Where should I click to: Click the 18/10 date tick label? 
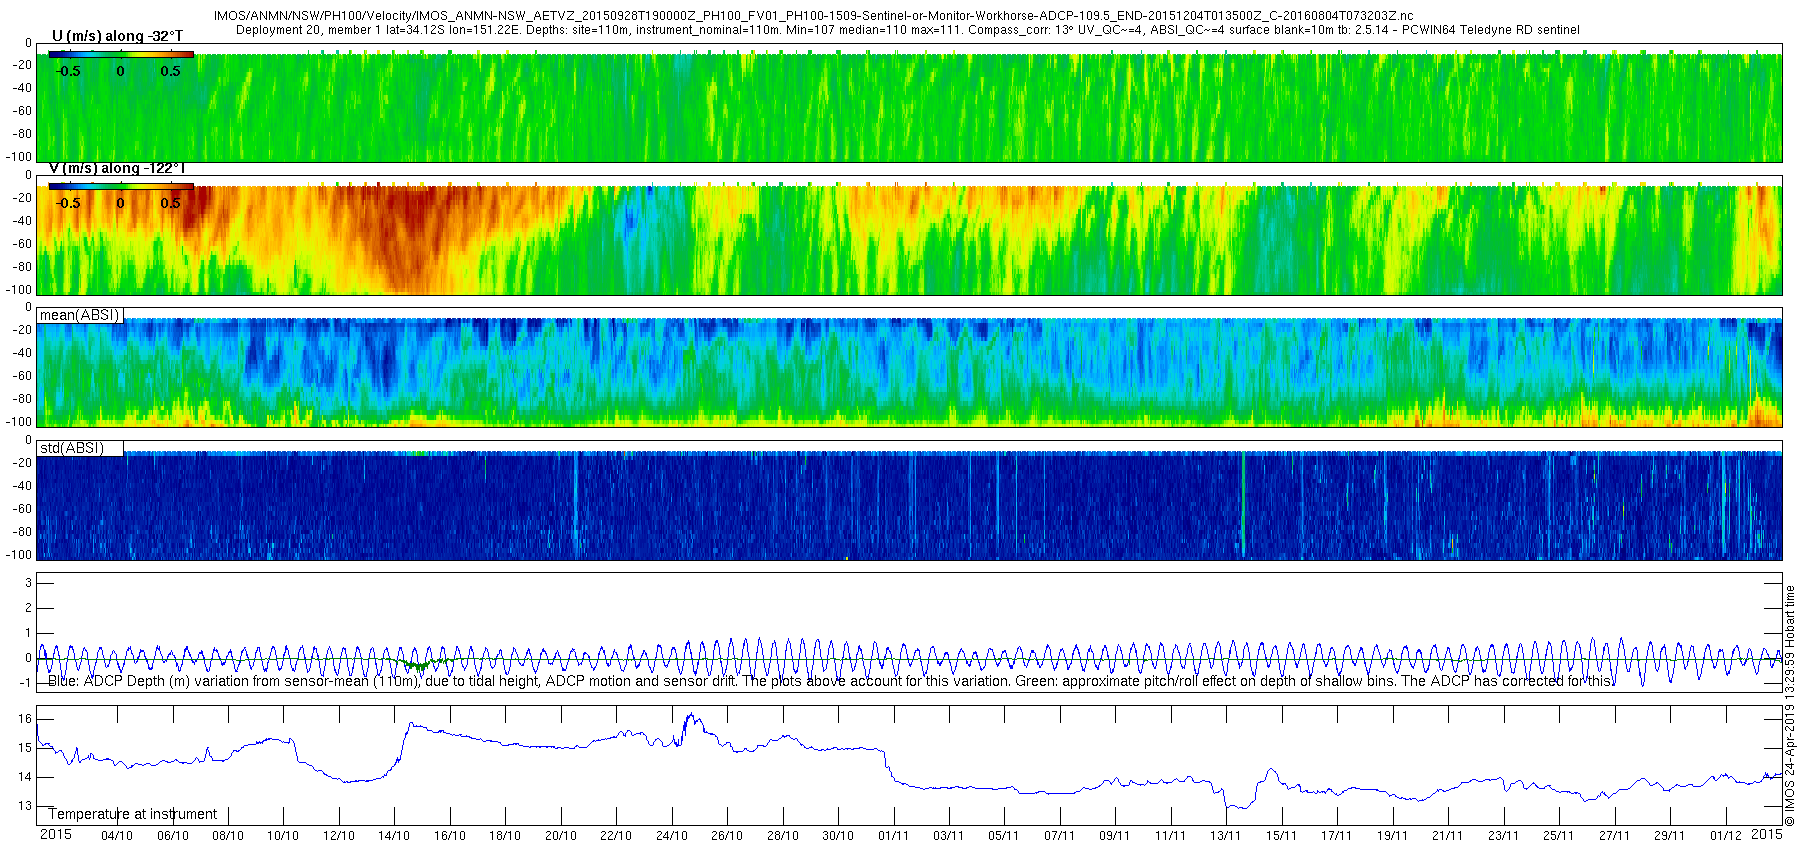coord(505,836)
